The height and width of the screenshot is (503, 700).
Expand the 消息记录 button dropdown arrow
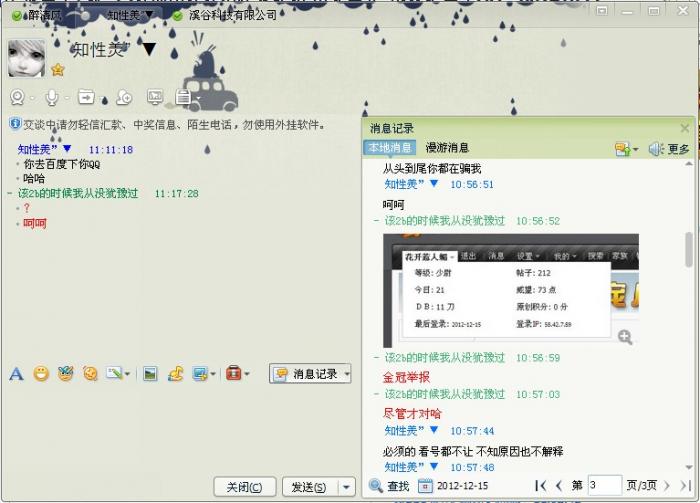[347, 374]
